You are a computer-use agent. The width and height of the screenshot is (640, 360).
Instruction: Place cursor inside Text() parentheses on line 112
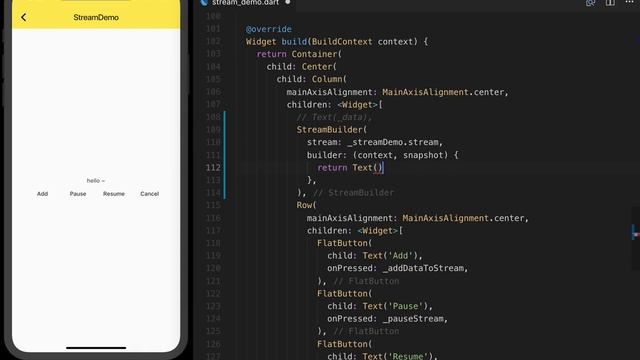378,168
